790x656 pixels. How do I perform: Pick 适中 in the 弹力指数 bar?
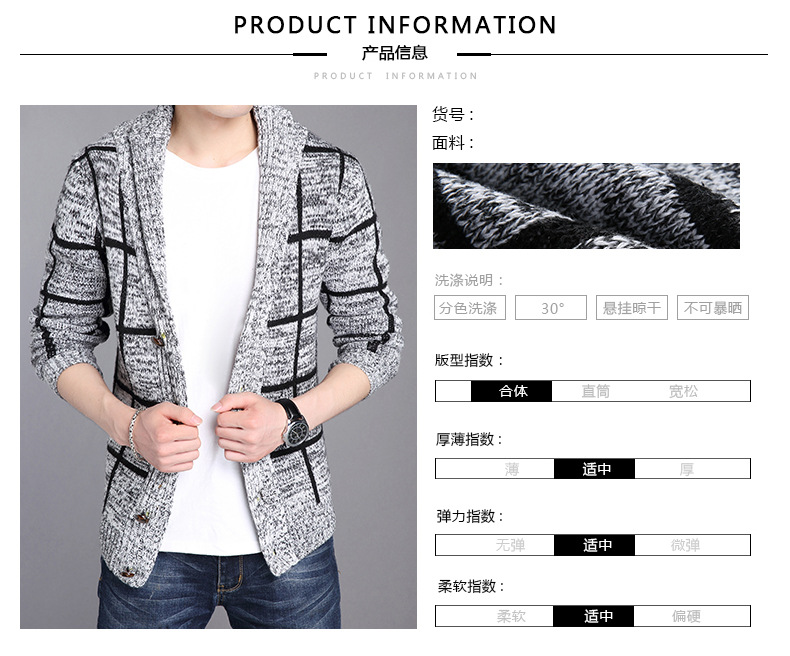[x=595, y=545]
